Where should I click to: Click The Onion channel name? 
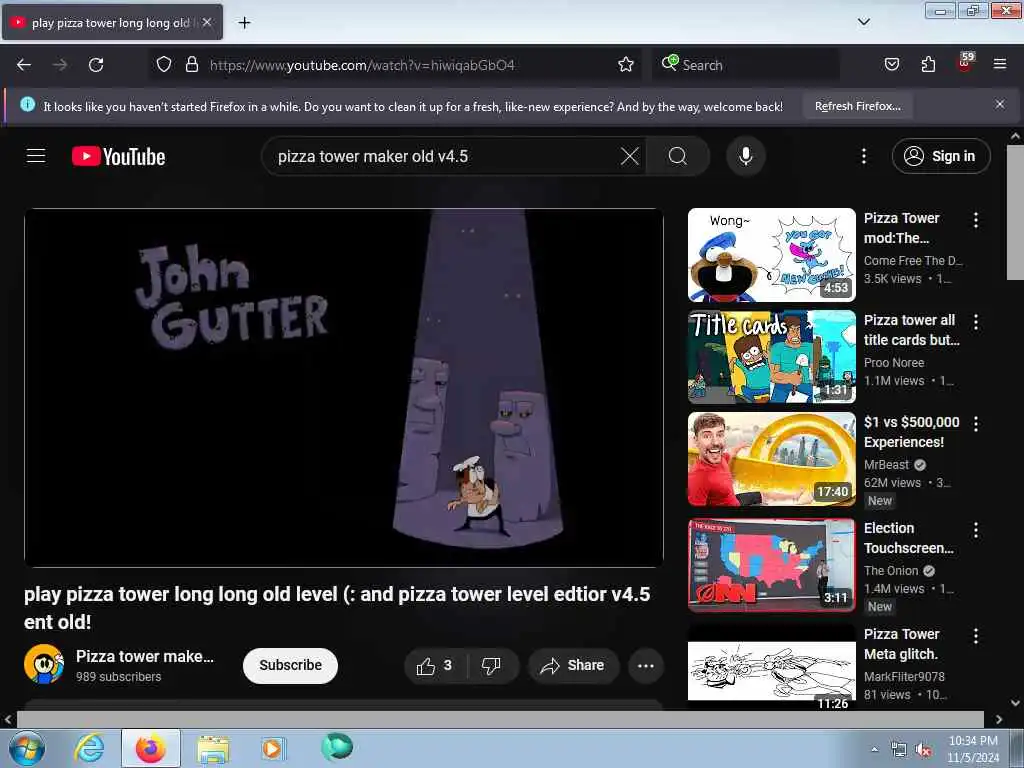(891, 570)
